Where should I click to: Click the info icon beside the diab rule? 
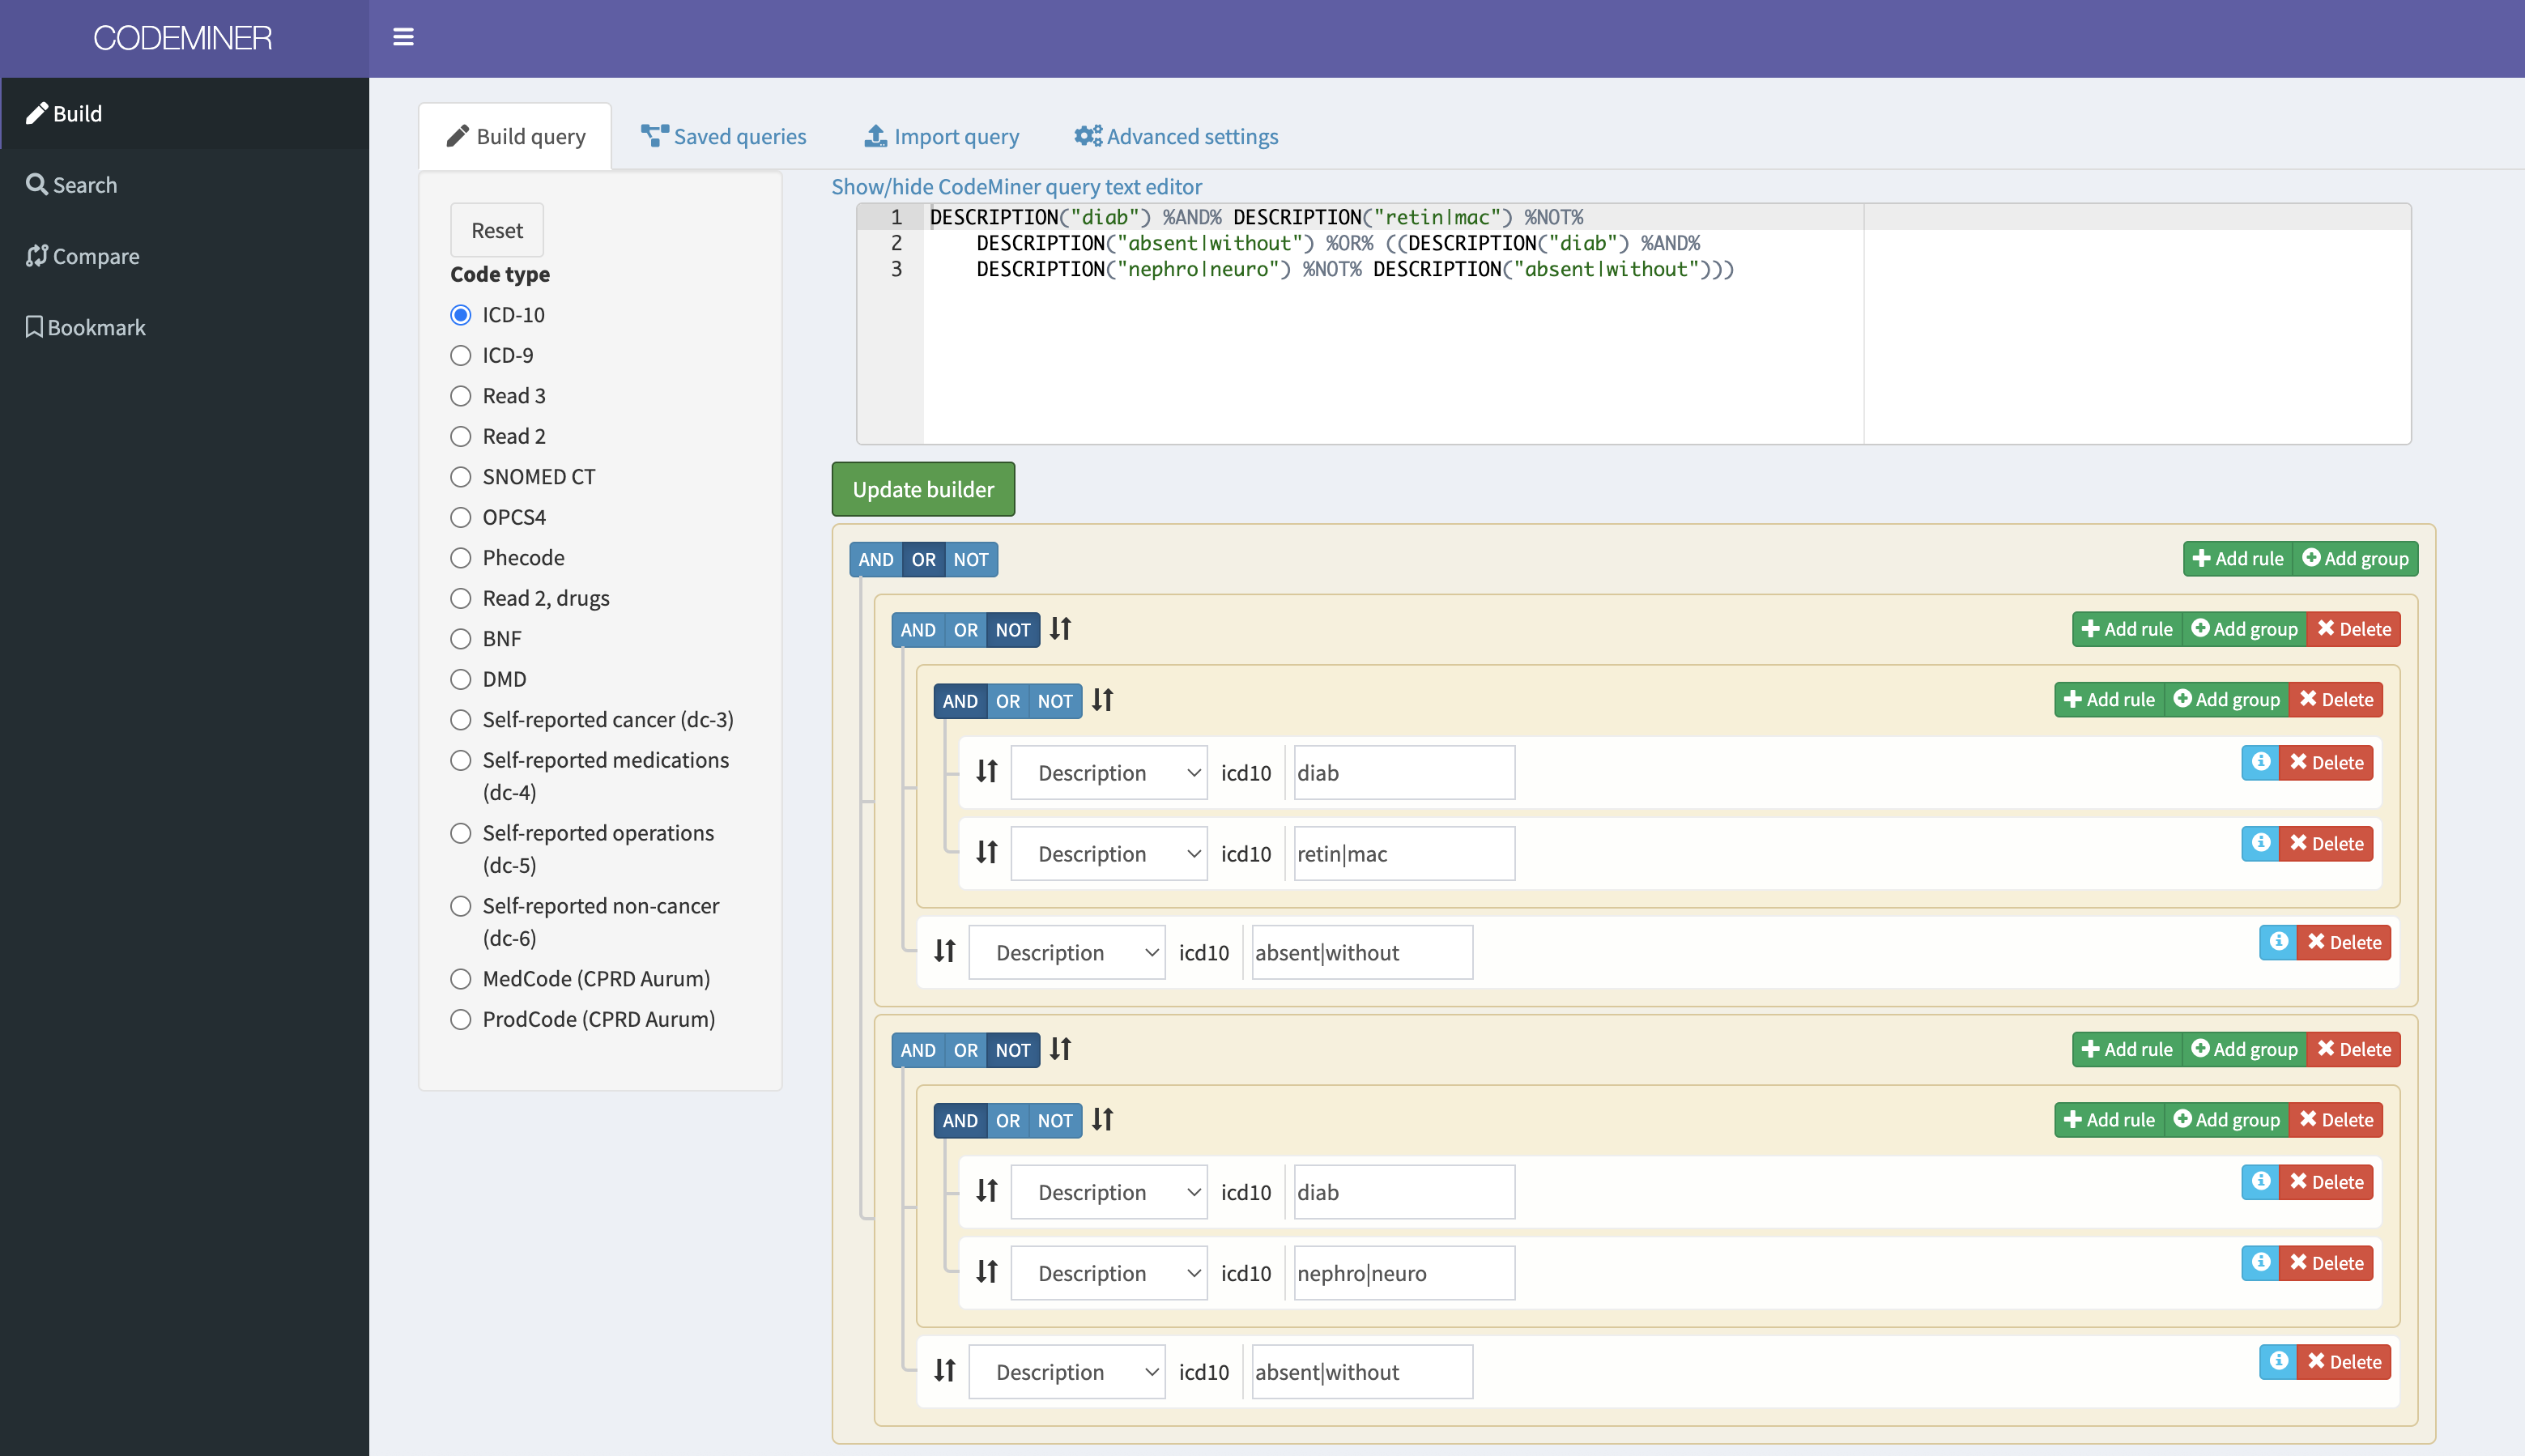[2262, 762]
